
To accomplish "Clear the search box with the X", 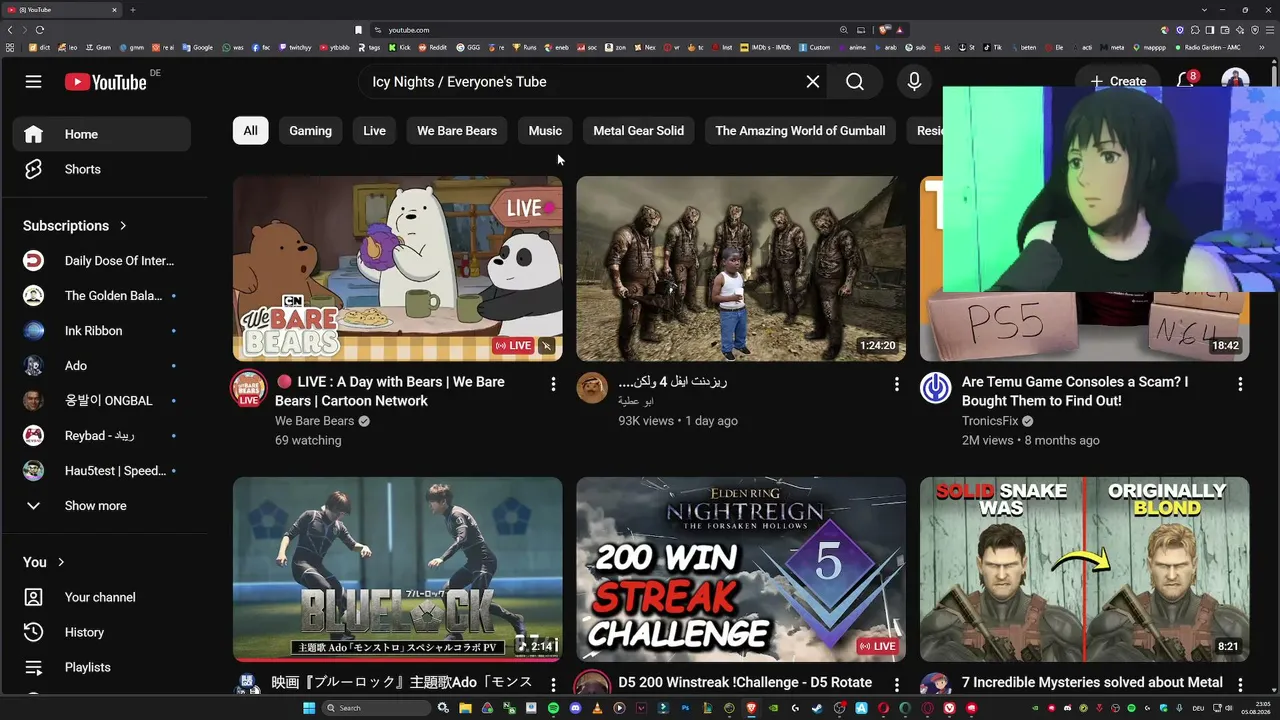I will pyautogui.click(x=813, y=82).
